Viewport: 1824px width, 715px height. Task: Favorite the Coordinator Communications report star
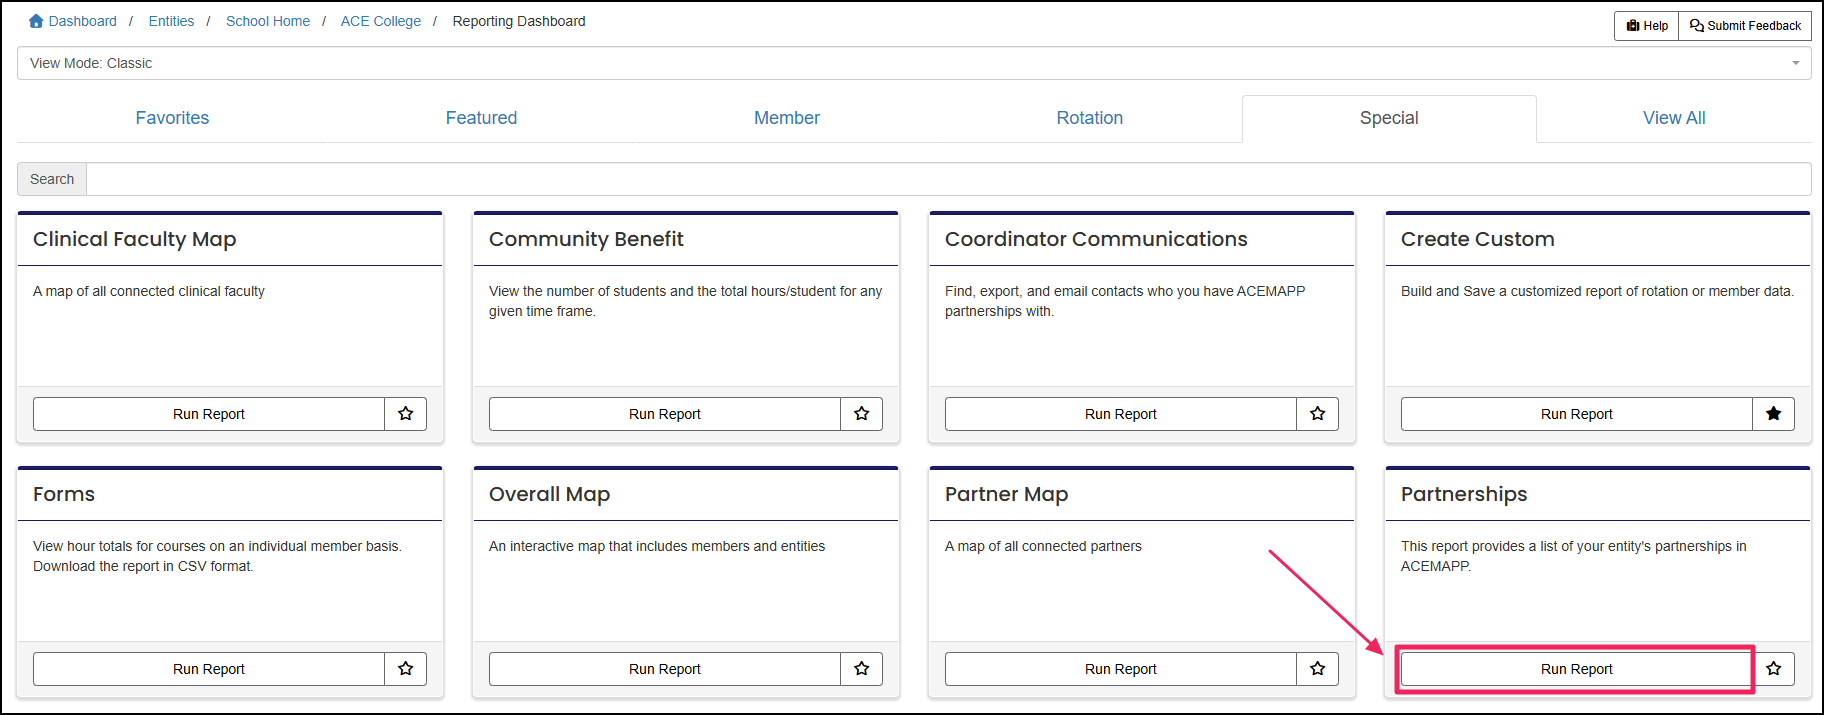pos(1318,414)
